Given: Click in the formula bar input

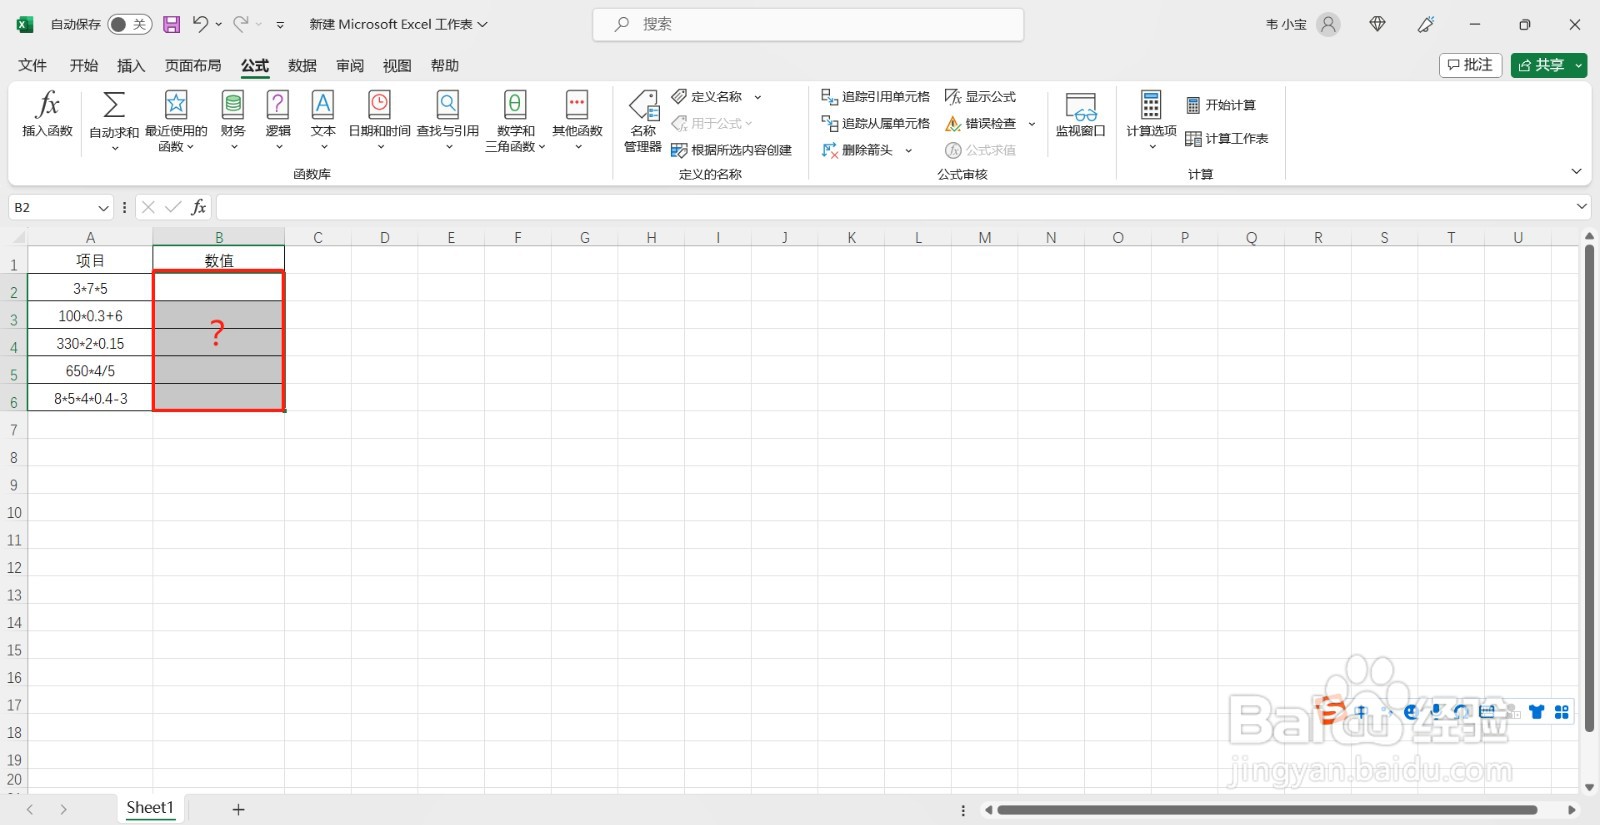Looking at the screenshot, I should click(x=893, y=207).
